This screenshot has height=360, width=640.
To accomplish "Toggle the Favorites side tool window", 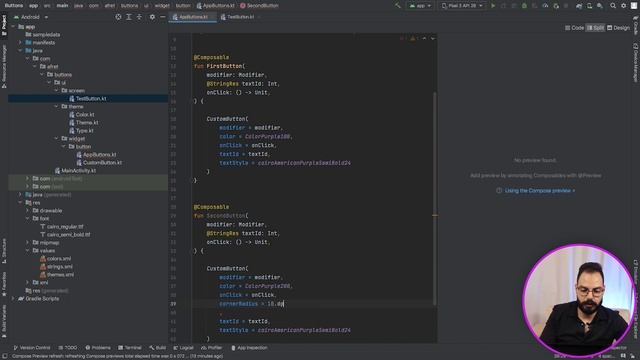I will pyautogui.click(x=4, y=284).
